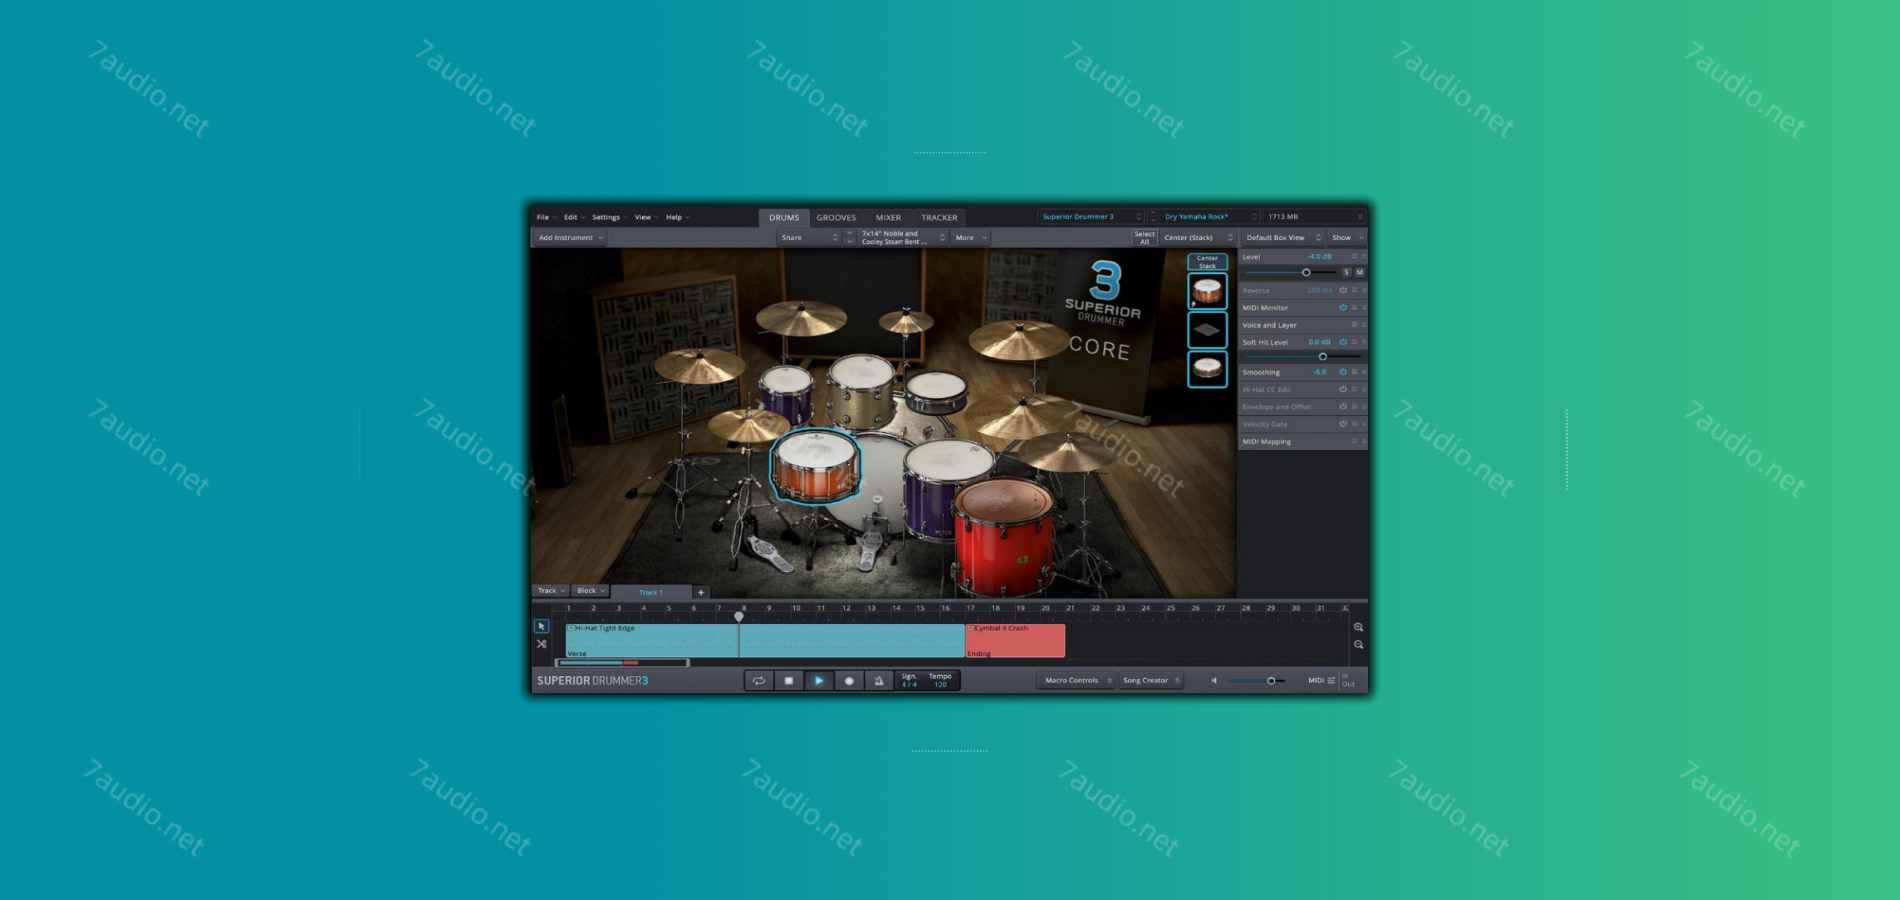
Task: Start playback with the Play button
Action: coord(818,680)
